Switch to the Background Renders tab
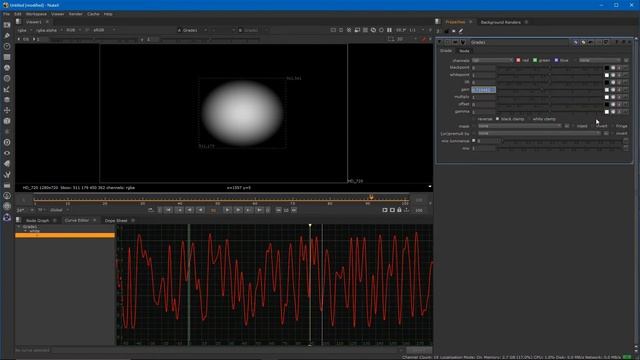 tap(500, 22)
